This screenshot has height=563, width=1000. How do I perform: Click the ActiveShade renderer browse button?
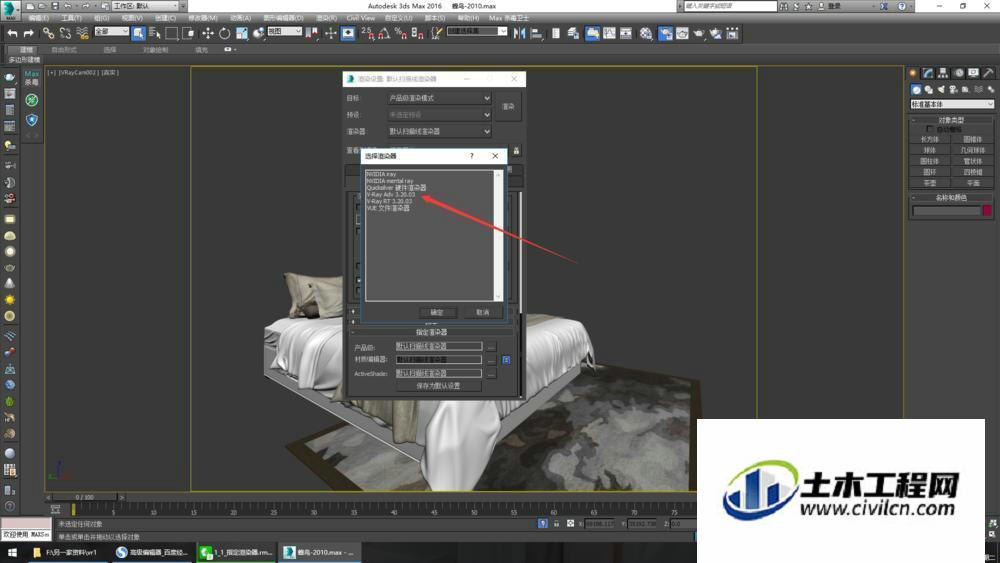[x=490, y=374]
